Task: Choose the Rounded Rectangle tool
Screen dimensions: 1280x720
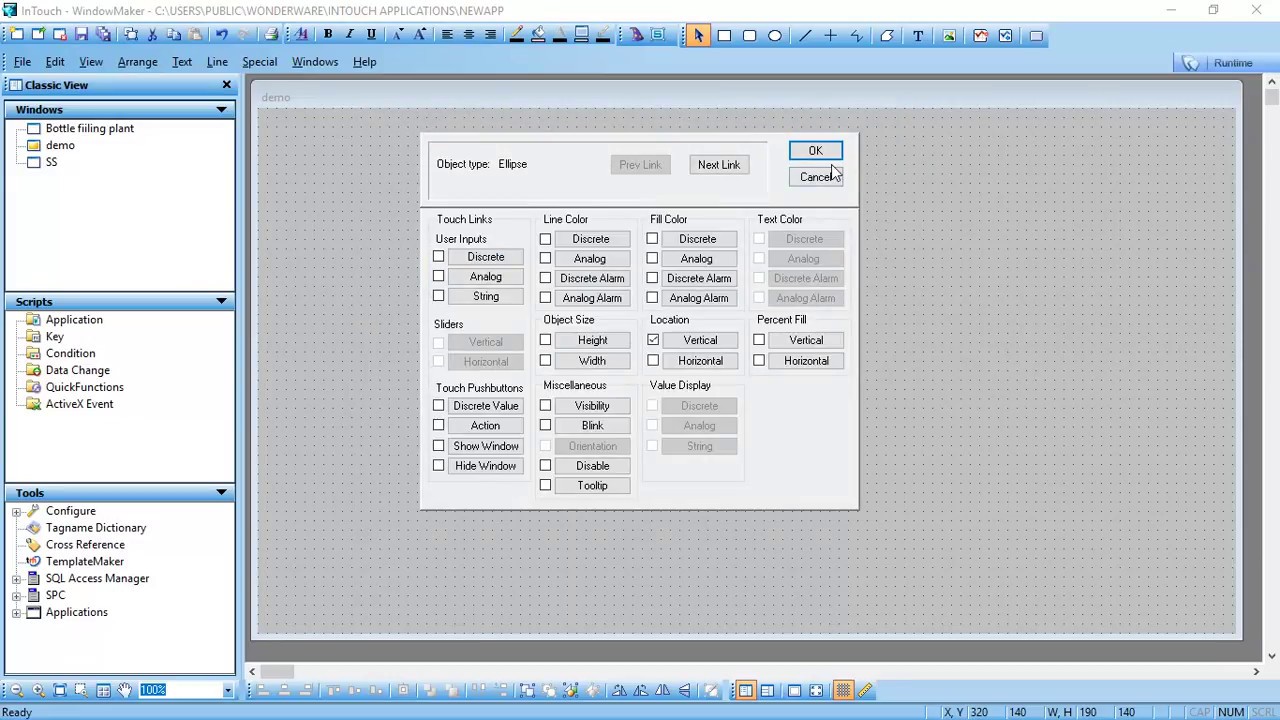Action: [749, 36]
